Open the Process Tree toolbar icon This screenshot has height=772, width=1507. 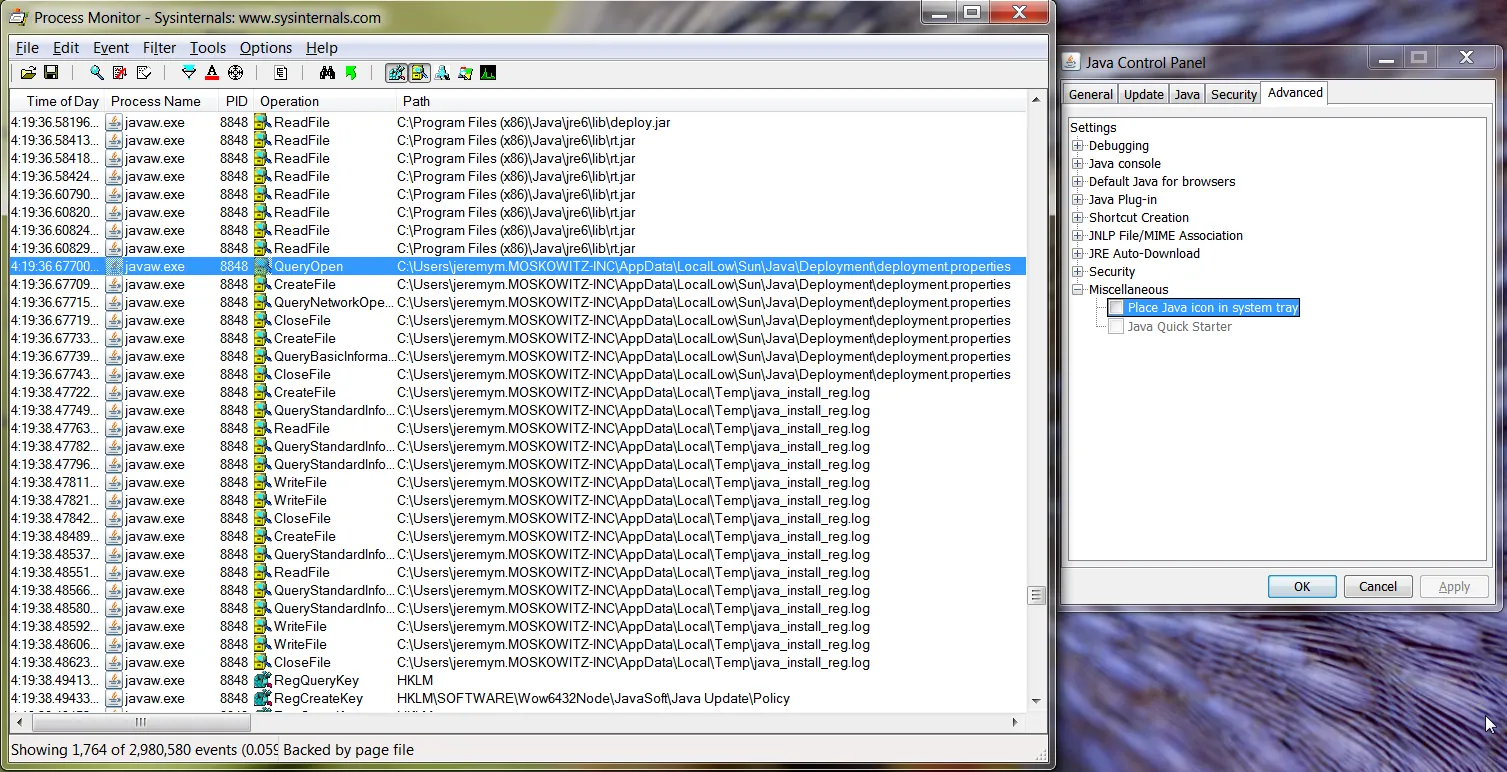pyautogui.click(x=281, y=73)
